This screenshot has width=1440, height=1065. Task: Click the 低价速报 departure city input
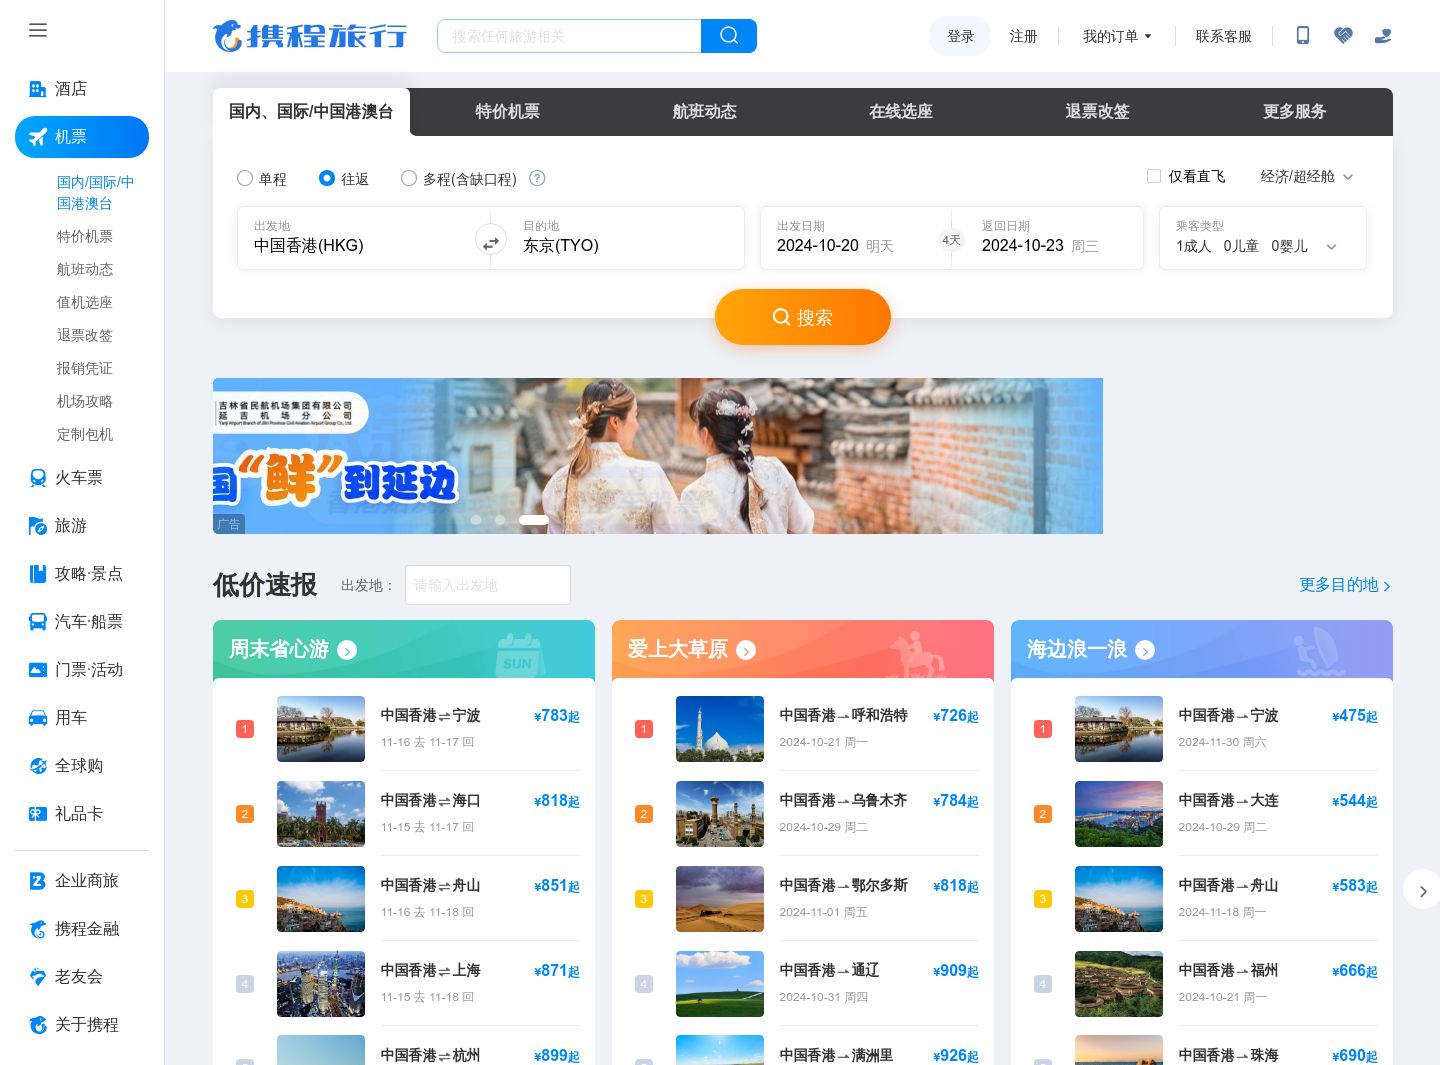click(488, 585)
